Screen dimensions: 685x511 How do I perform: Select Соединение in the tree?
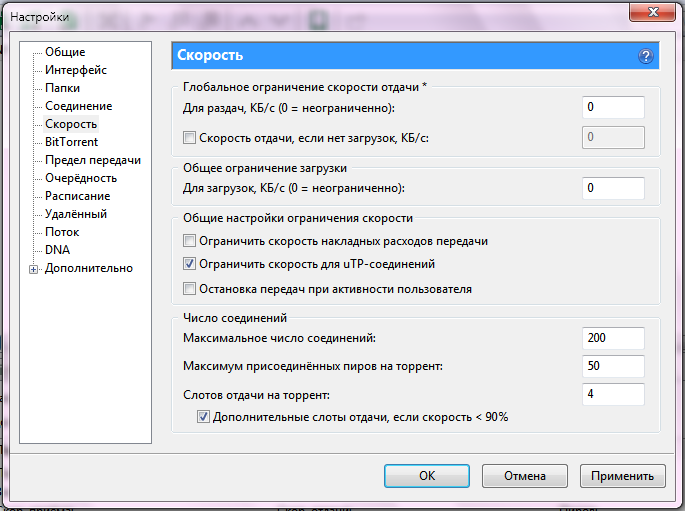pos(79,106)
